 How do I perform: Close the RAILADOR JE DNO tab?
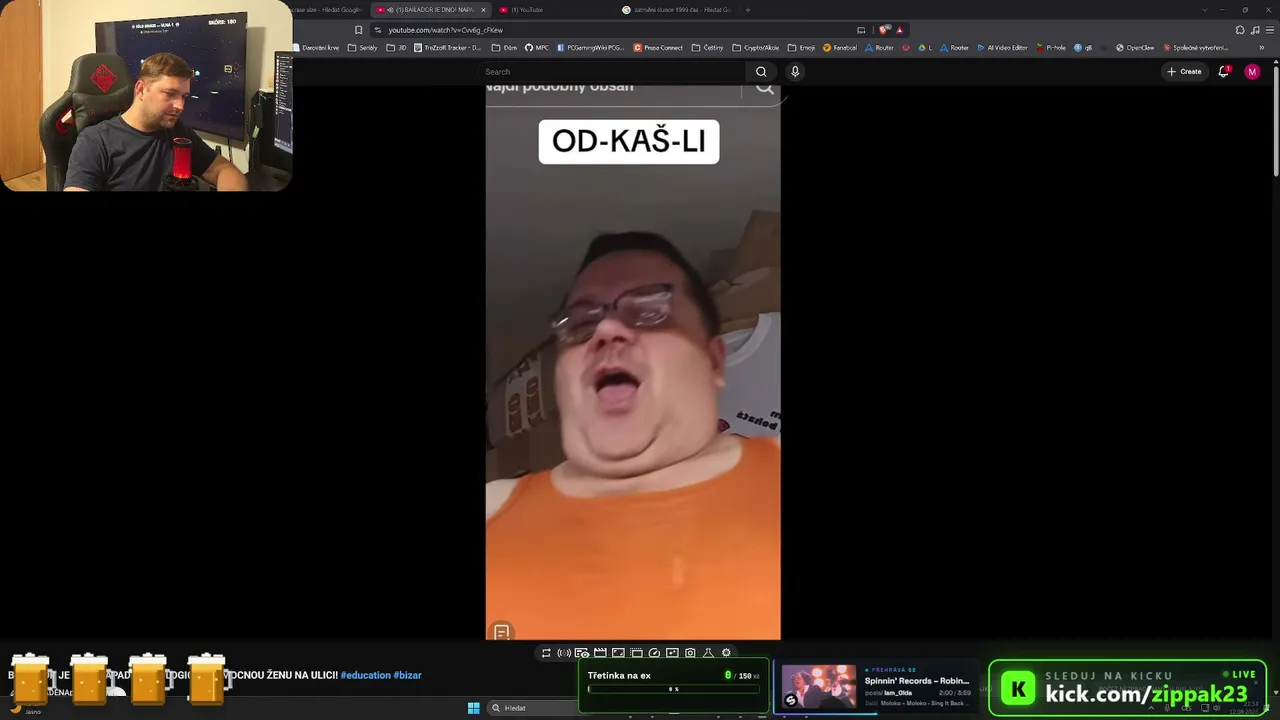click(483, 10)
